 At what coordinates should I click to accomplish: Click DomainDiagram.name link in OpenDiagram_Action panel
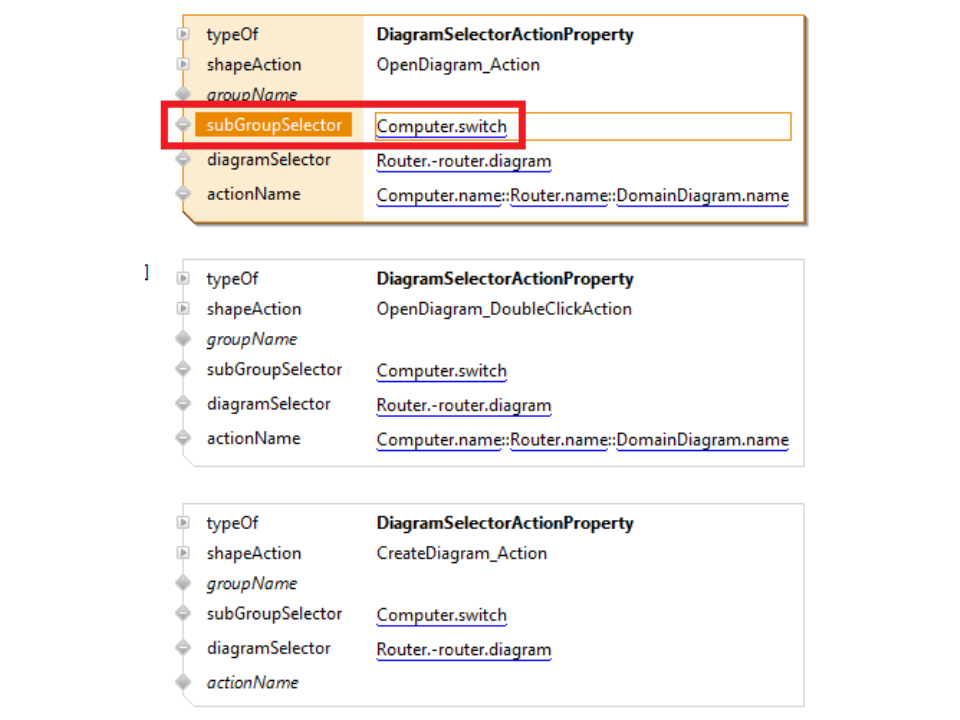[702, 196]
